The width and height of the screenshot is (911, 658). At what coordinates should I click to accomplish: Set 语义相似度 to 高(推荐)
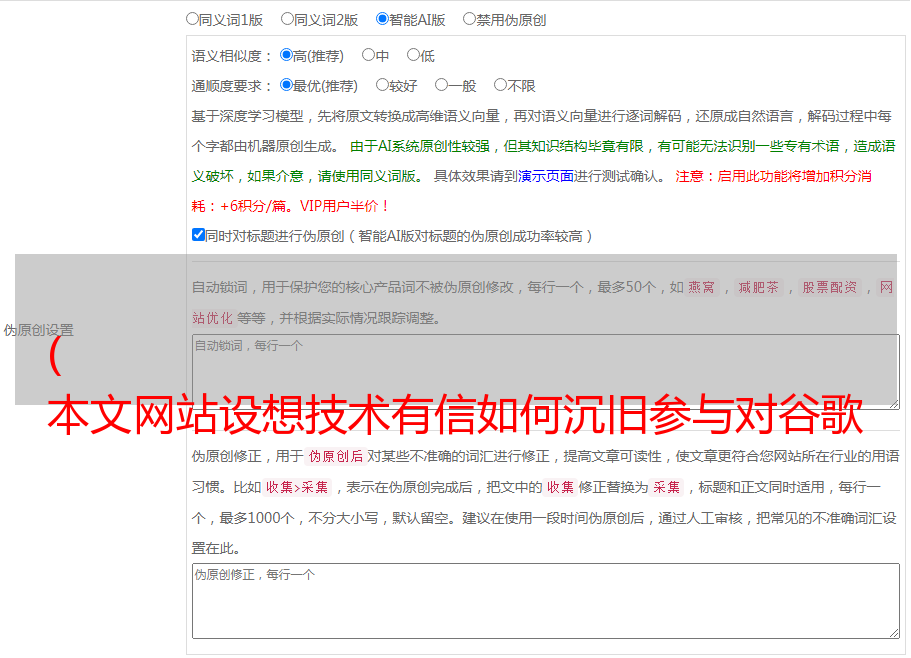tap(286, 55)
